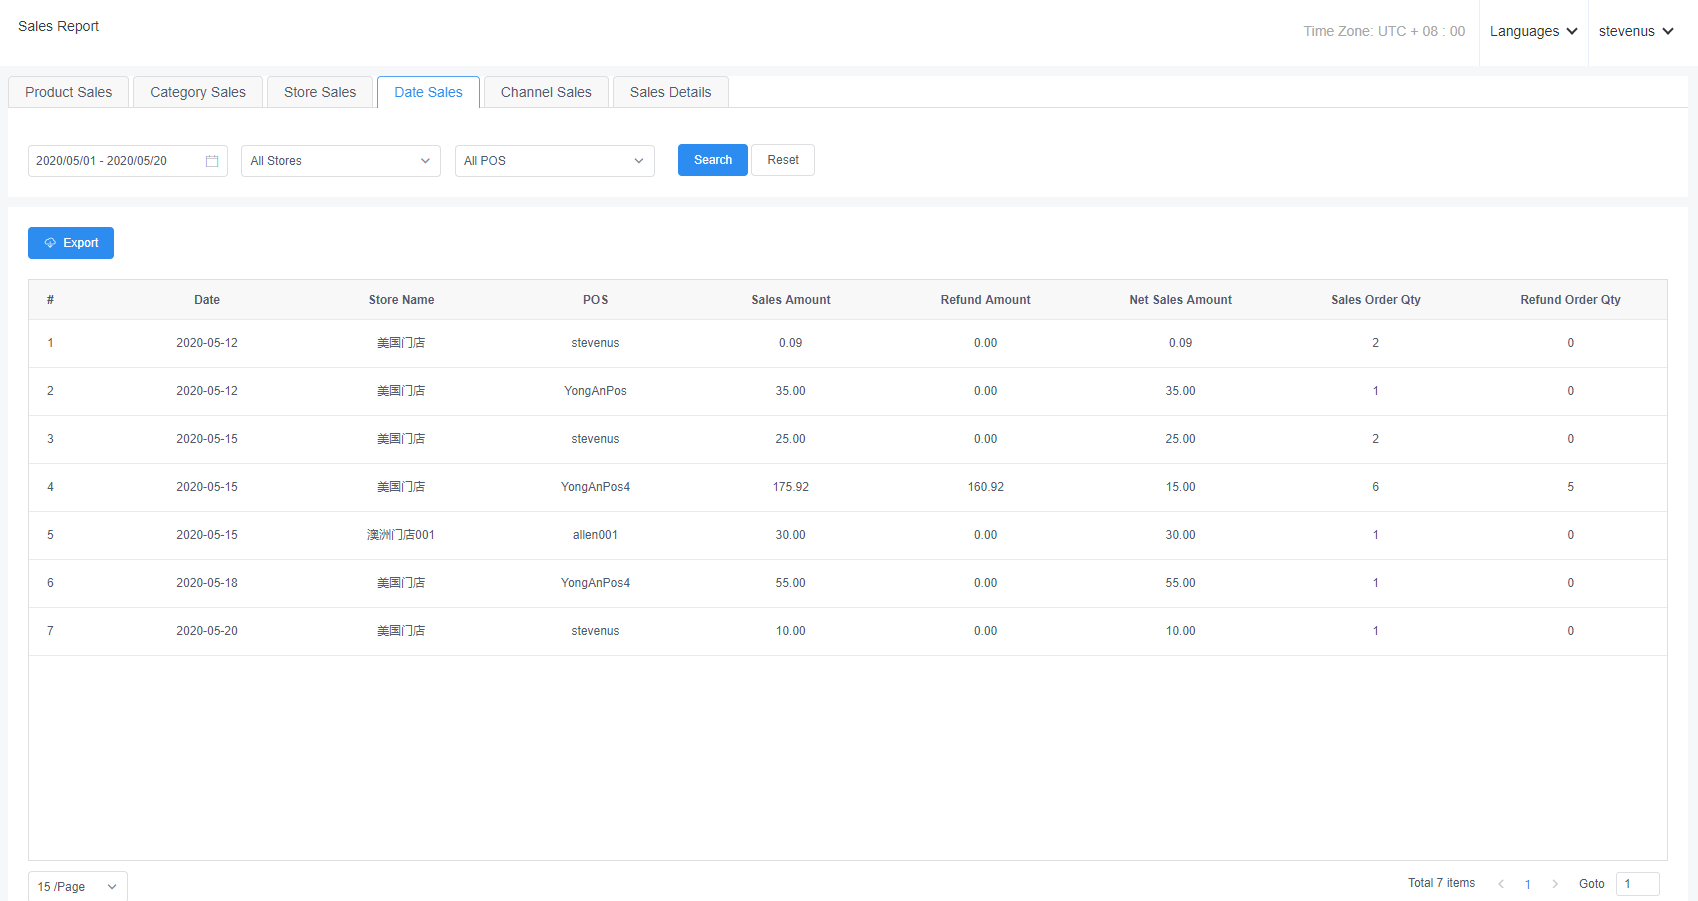Image resolution: width=1698 pixels, height=901 pixels.
Task: Select the Store Sales tab
Action: 320,92
